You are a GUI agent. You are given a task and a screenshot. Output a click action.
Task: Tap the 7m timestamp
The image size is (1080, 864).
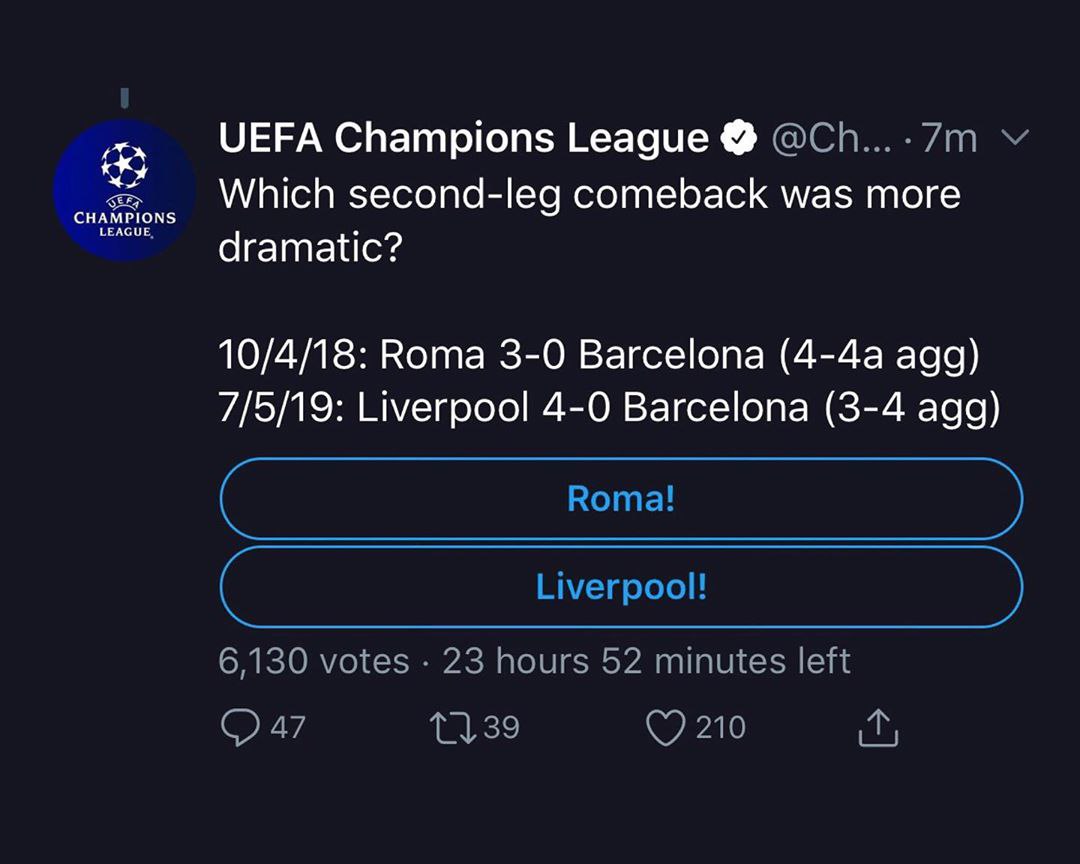click(950, 138)
